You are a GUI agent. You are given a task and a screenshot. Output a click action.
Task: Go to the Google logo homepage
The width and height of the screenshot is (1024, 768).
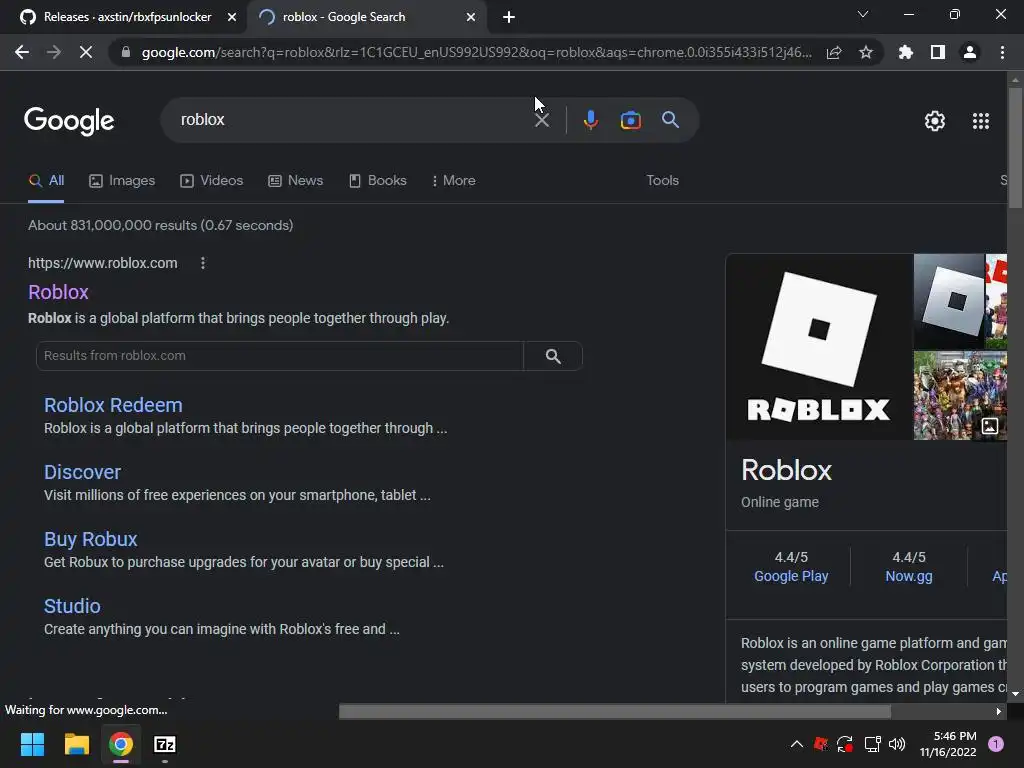tap(69, 121)
